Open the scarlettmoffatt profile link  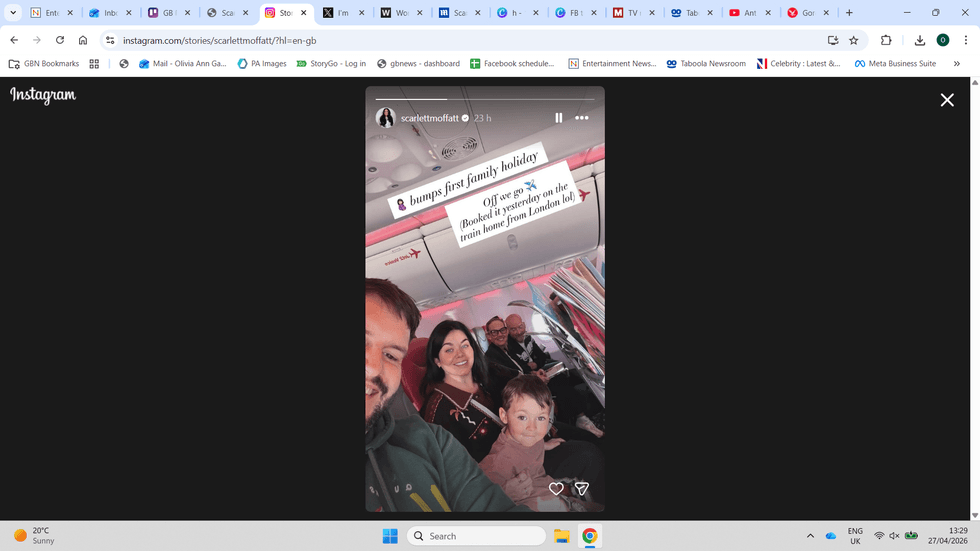429,118
